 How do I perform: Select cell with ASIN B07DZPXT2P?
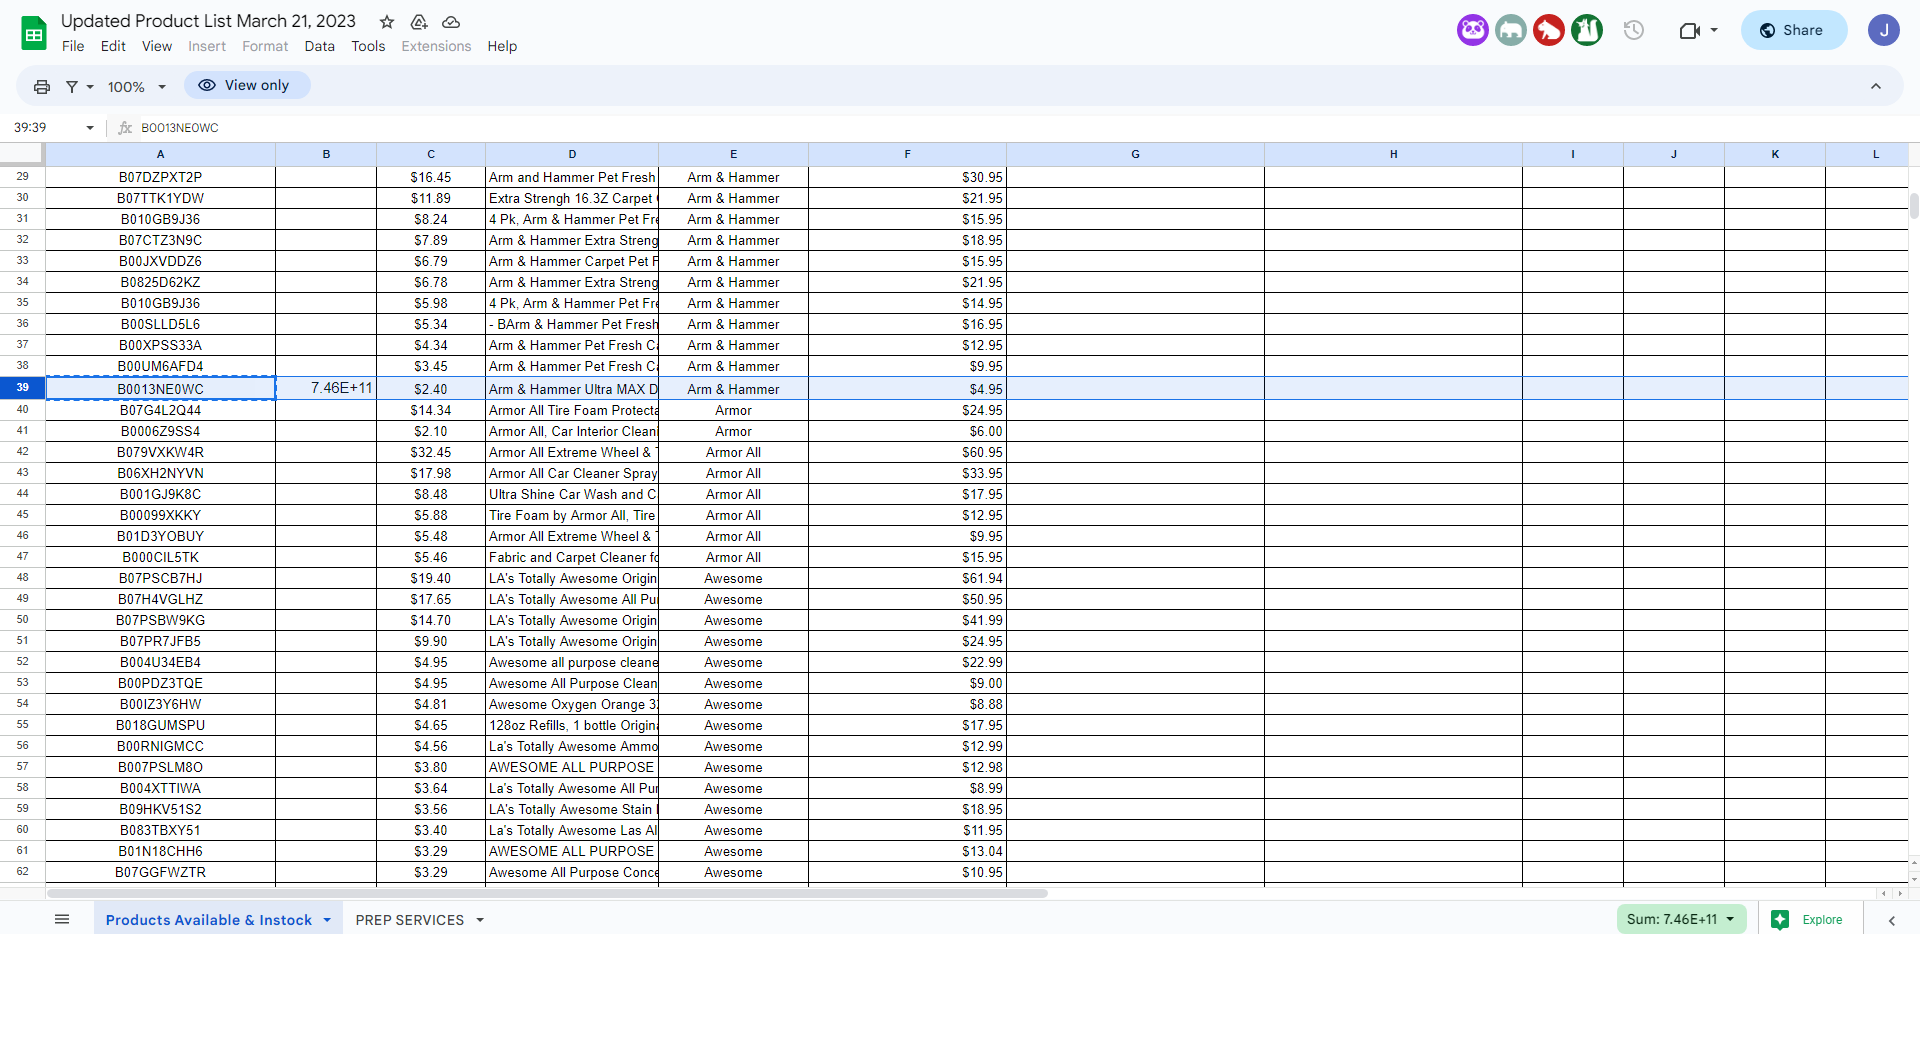160,177
